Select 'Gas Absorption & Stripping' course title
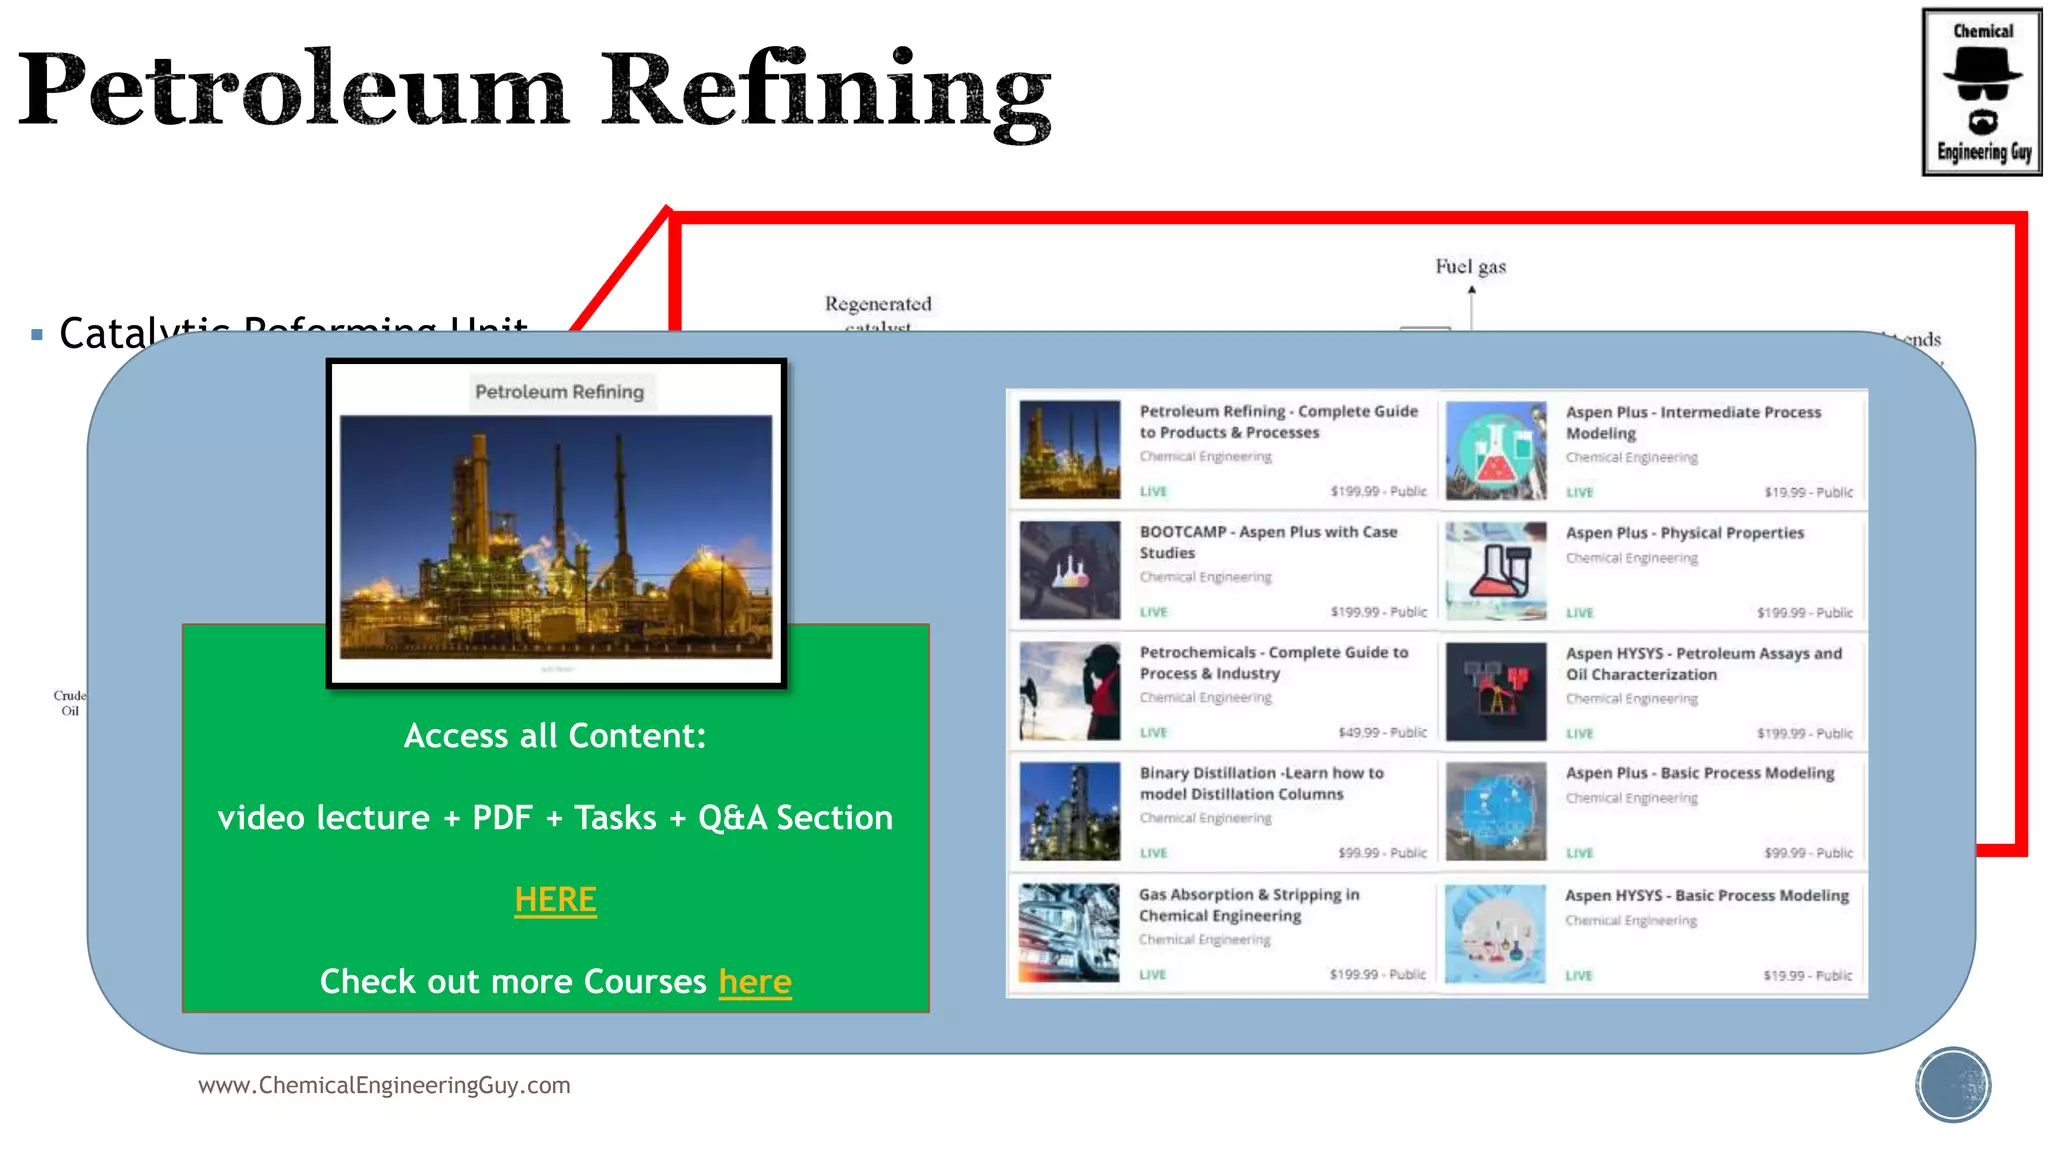The height and width of the screenshot is (1152, 2048). tap(1249, 905)
